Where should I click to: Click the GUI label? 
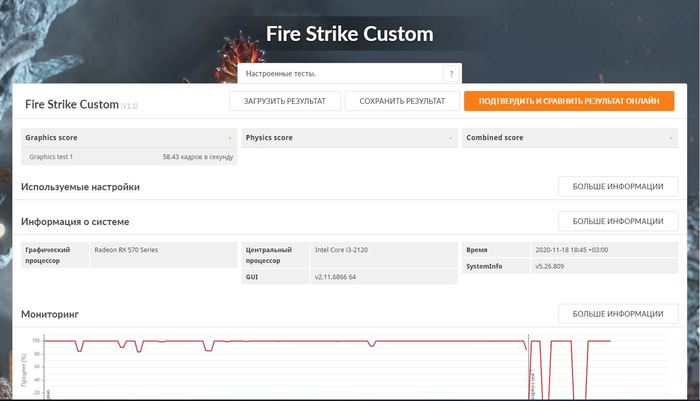[252, 277]
